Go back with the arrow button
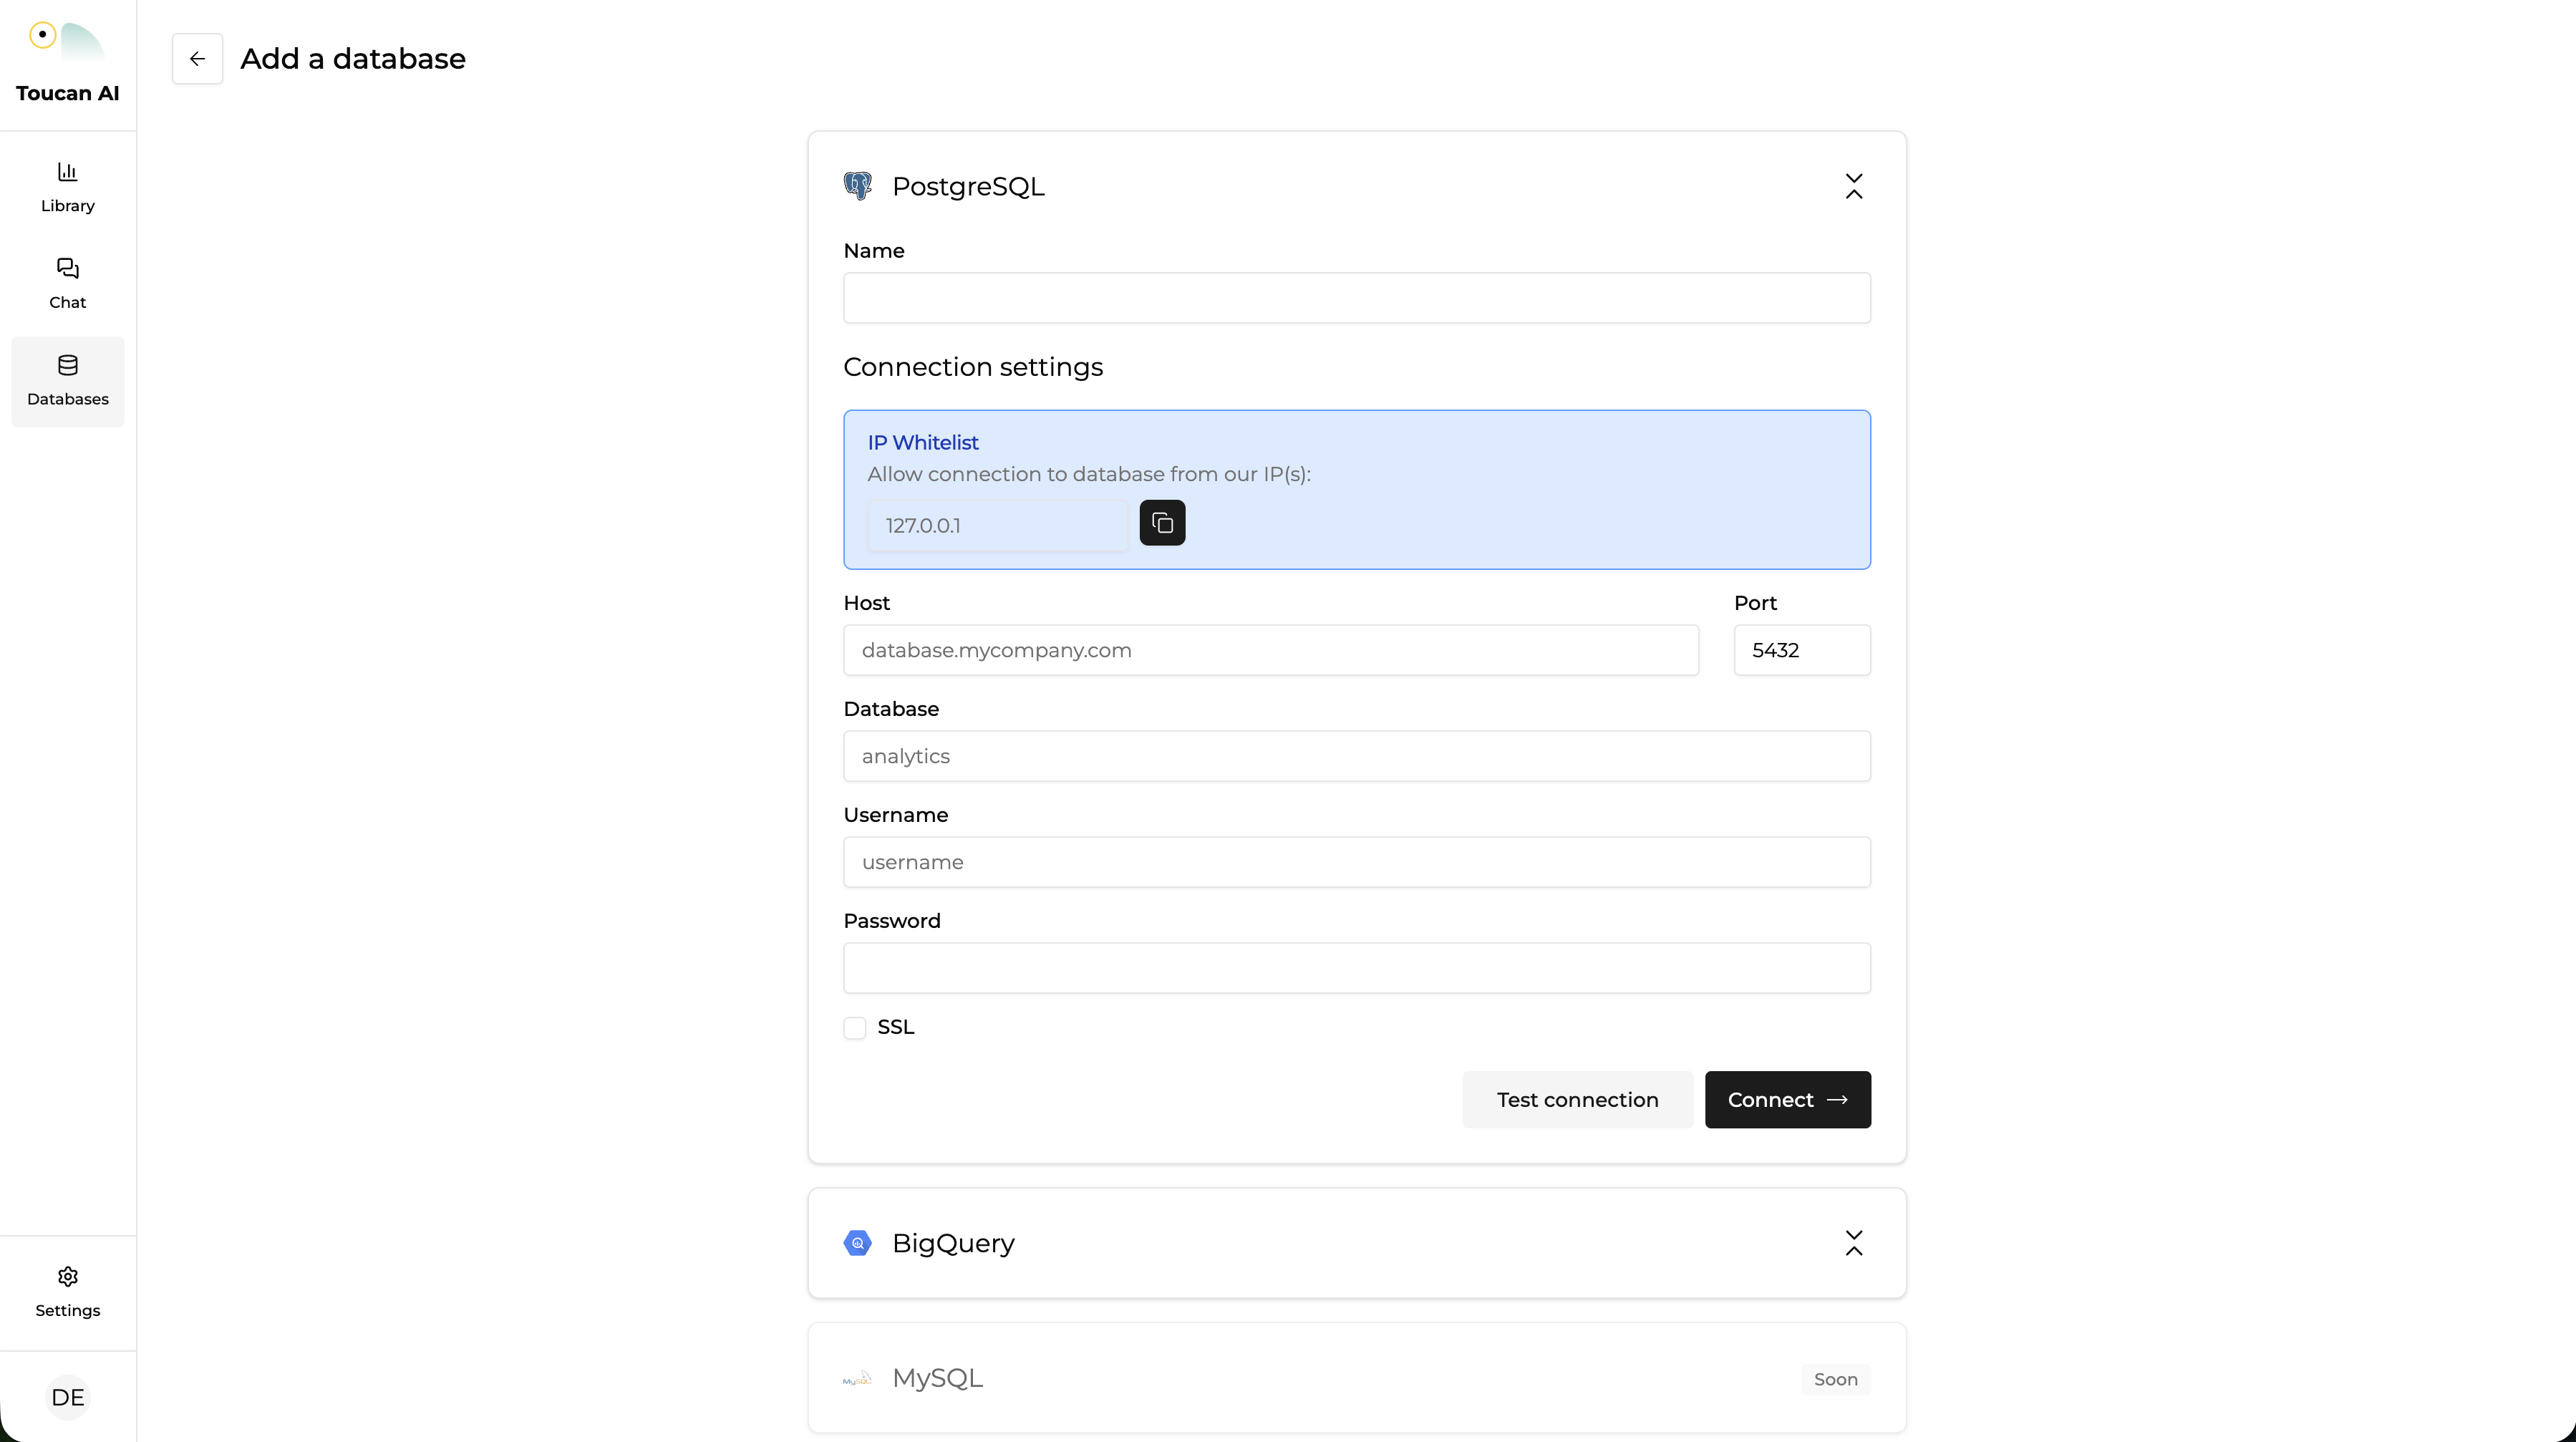The height and width of the screenshot is (1442, 2576). point(197,59)
